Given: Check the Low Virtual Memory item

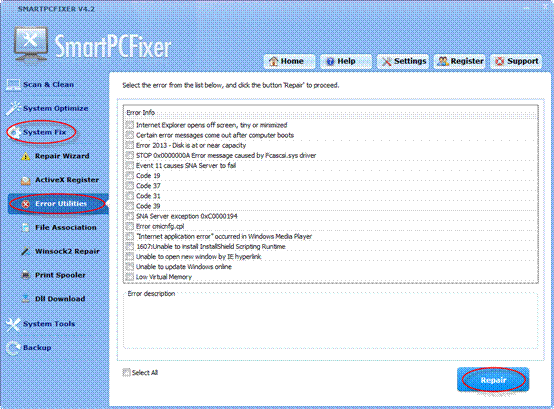Looking at the screenshot, I should click(x=130, y=277).
